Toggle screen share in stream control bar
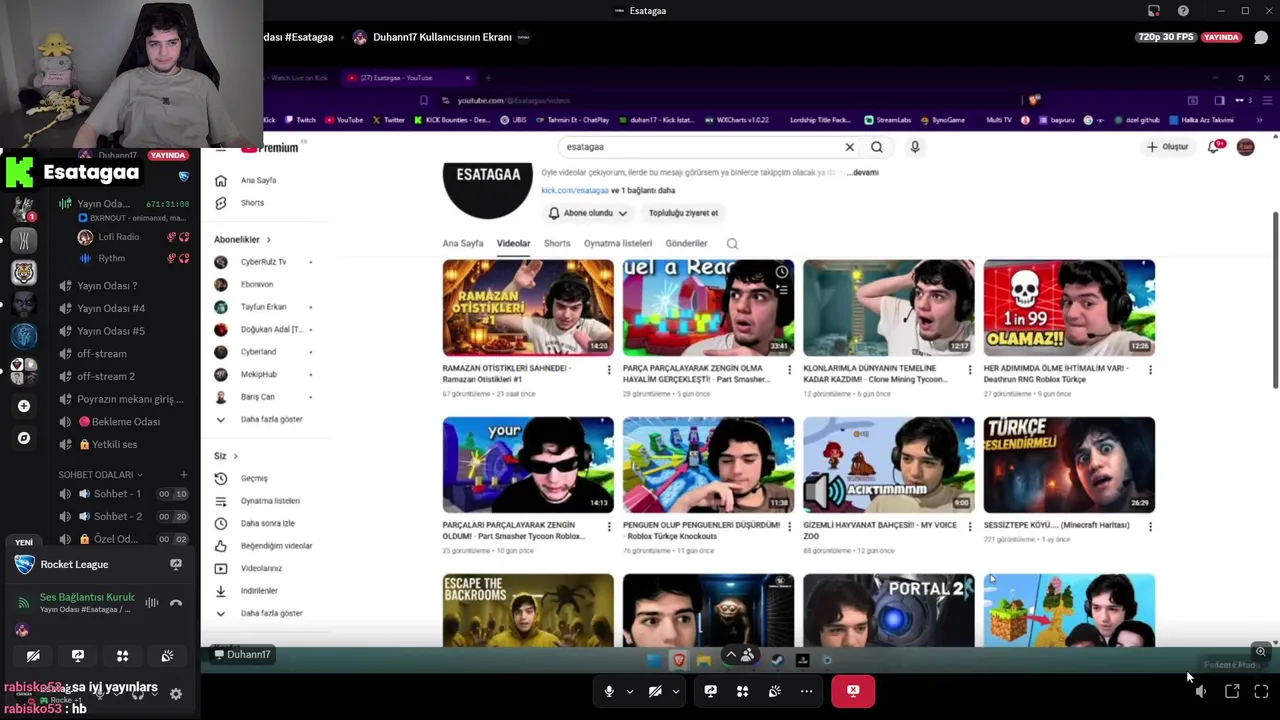The height and width of the screenshot is (720, 1280). point(711,691)
